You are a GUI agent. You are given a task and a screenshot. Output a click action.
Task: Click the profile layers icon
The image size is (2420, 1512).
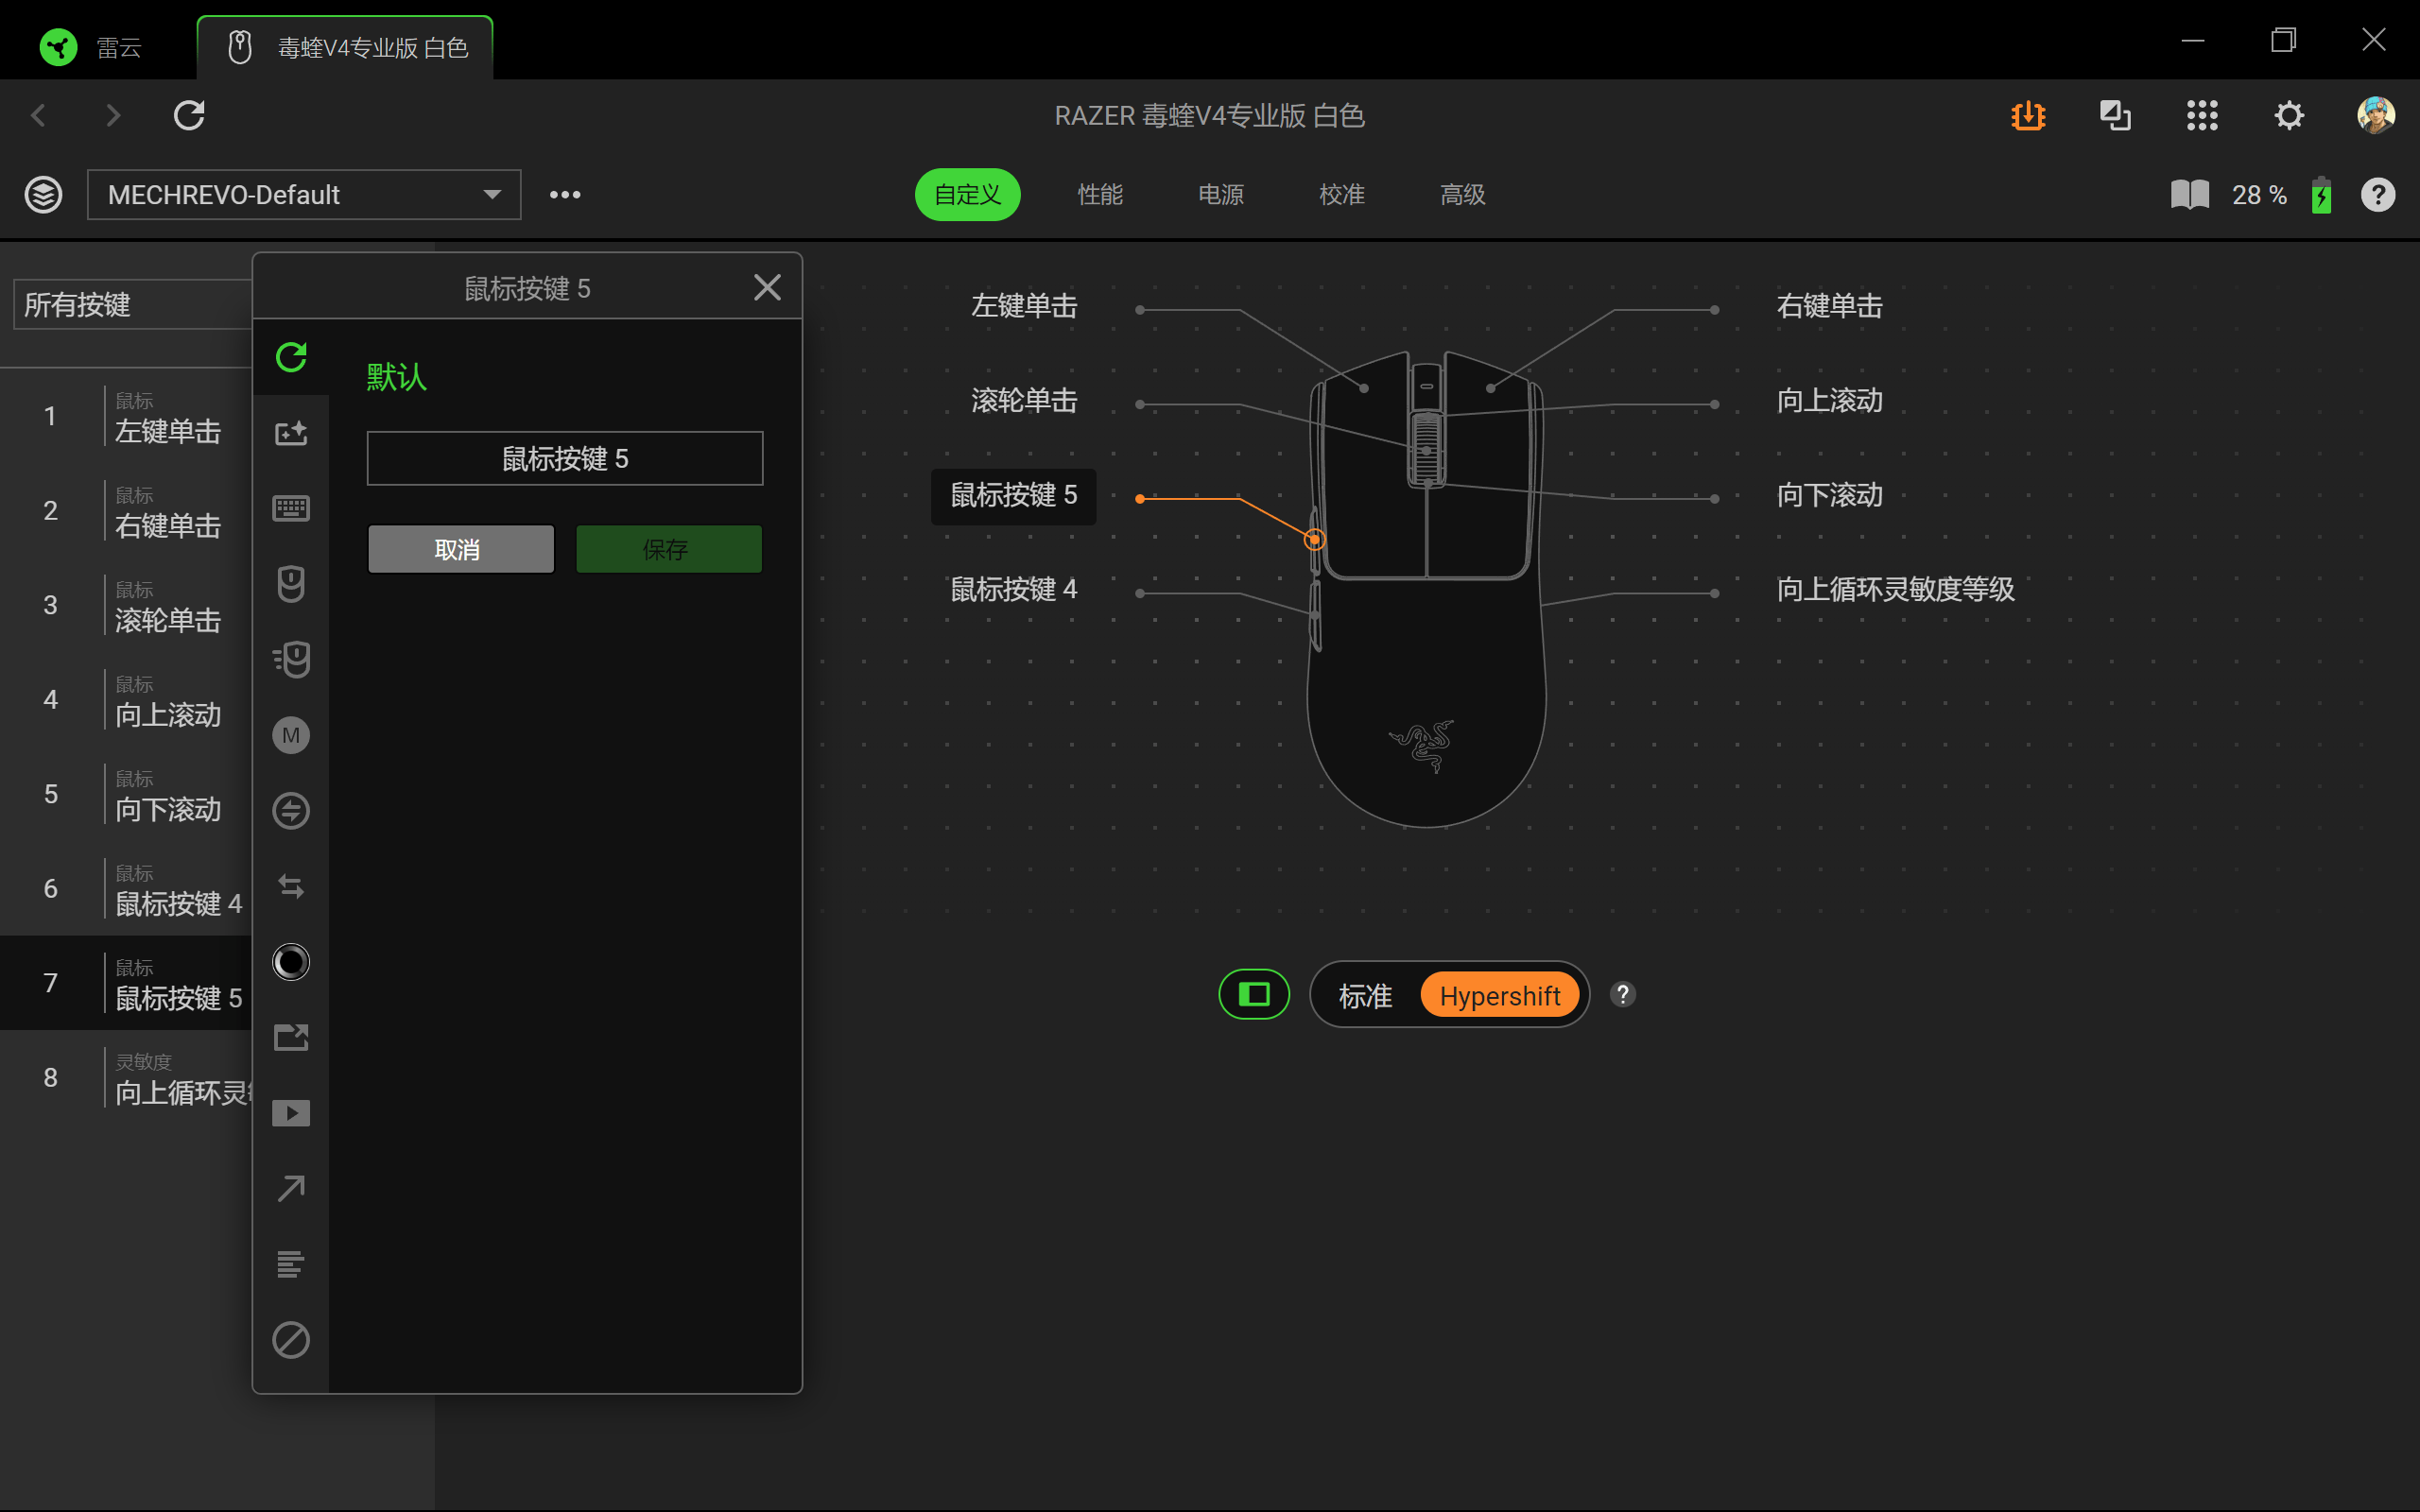point(43,194)
